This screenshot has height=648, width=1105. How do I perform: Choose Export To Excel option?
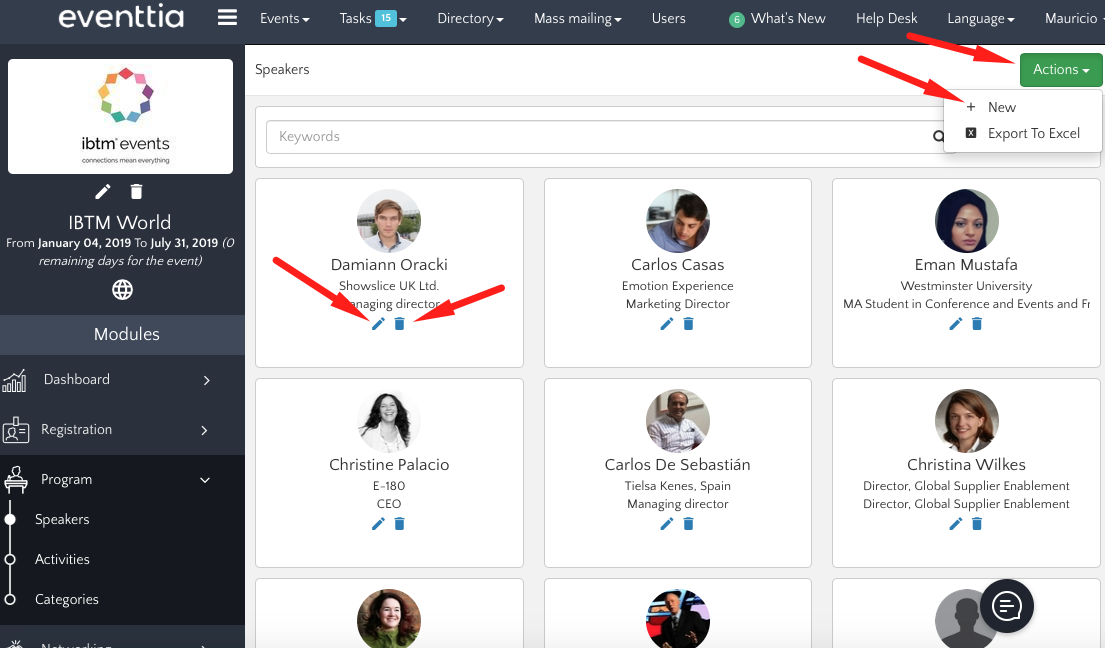click(1033, 133)
